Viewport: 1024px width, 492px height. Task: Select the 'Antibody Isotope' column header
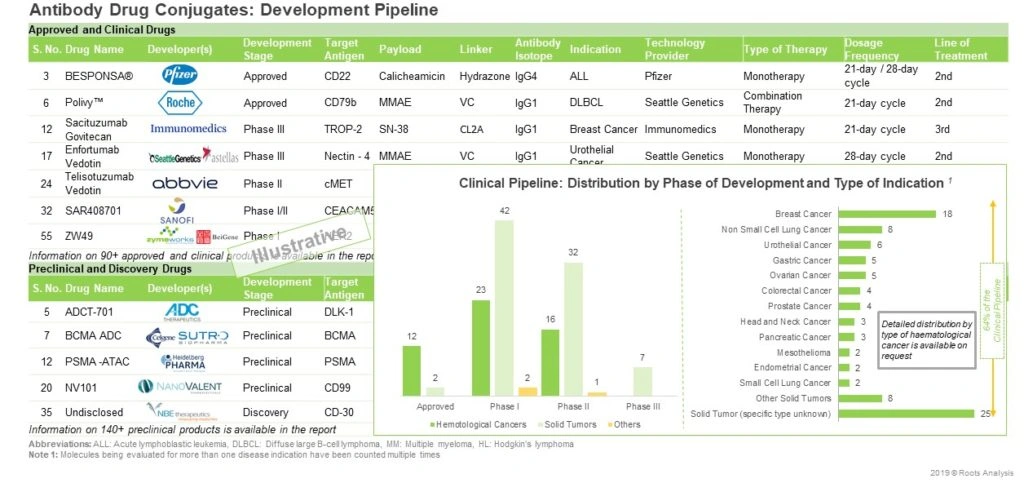[537, 49]
